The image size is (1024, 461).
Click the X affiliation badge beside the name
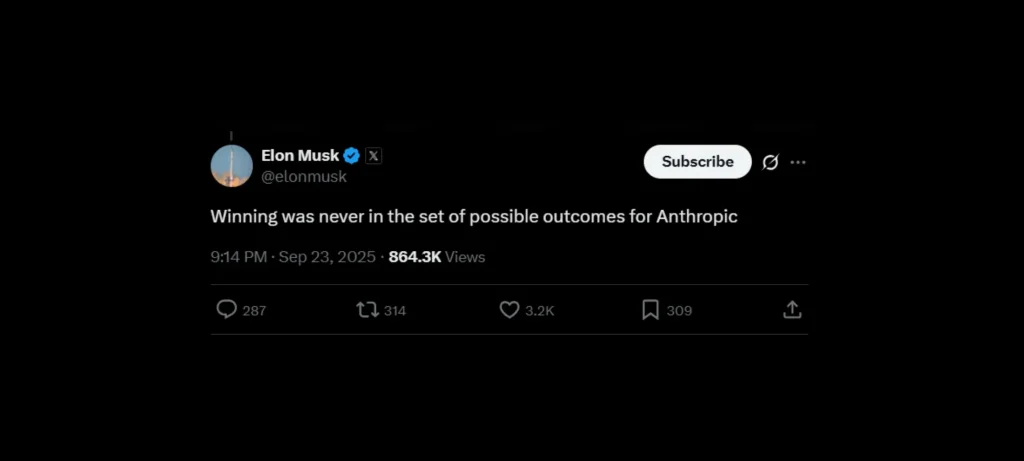pyautogui.click(x=373, y=156)
